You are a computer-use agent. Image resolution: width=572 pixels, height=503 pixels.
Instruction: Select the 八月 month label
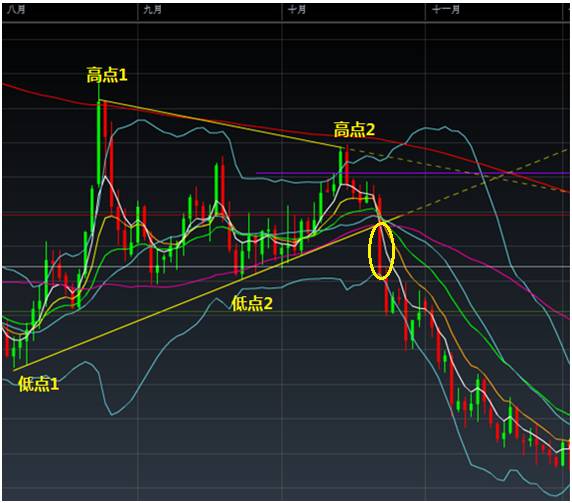tap(16, 9)
